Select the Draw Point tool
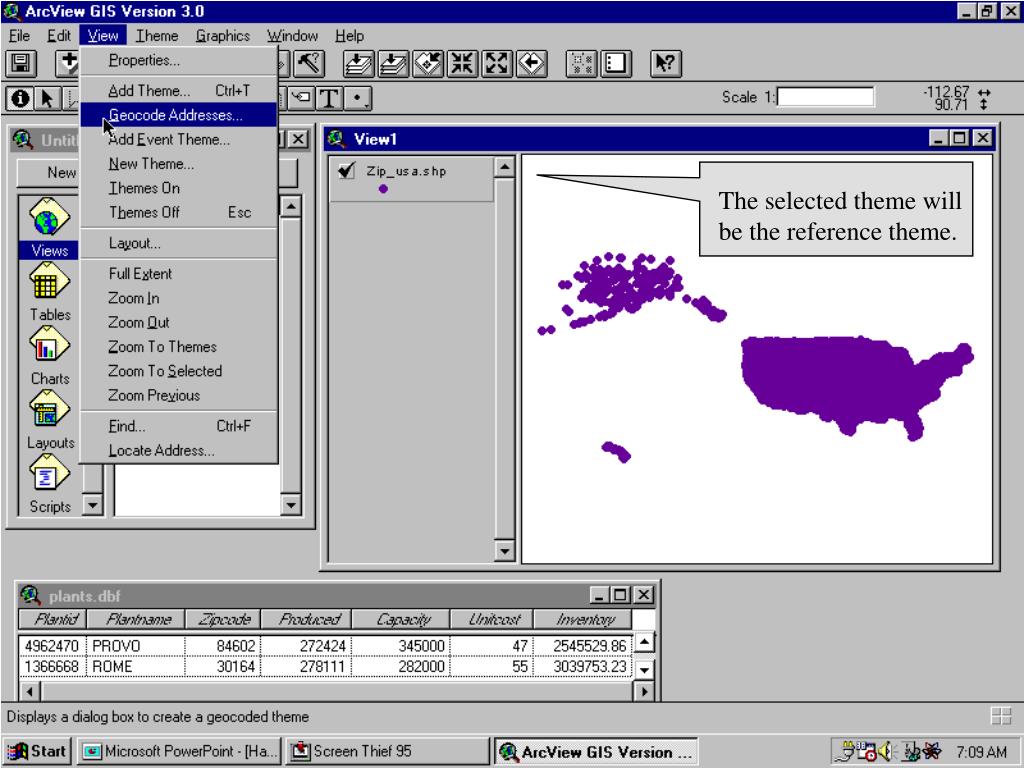Viewport: 1024px width, 768px height. point(358,99)
